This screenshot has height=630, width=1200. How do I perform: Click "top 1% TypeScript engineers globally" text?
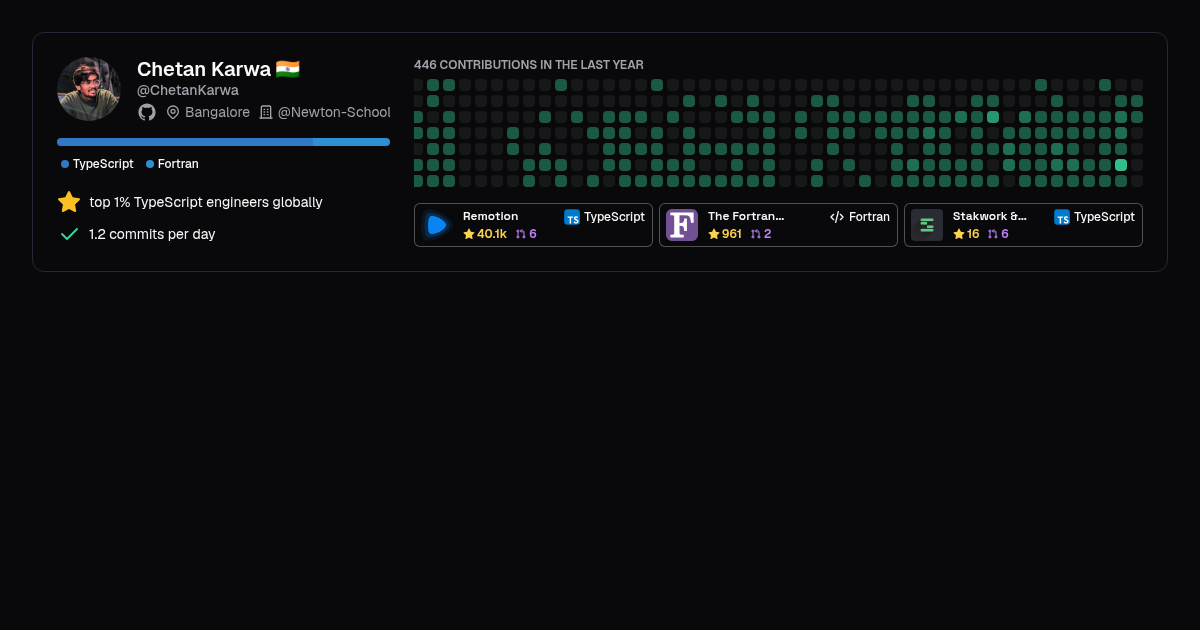click(206, 202)
